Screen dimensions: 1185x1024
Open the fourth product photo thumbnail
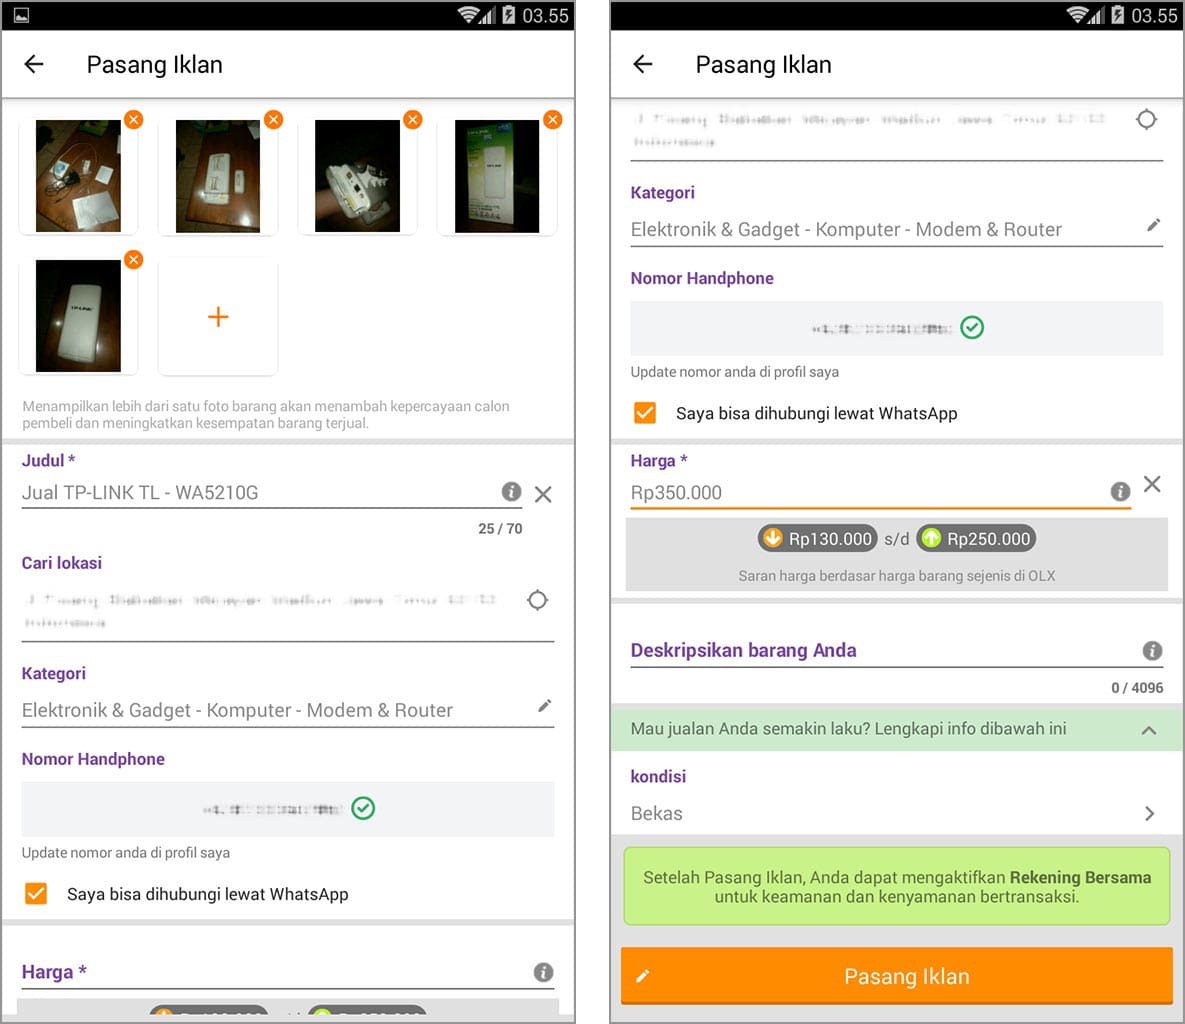pyautogui.click(x=497, y=177)
